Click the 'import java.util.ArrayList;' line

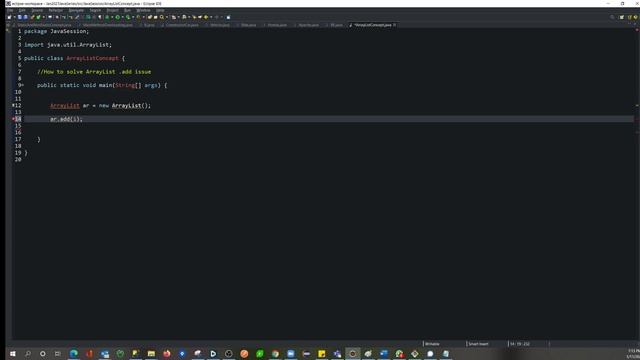click(68, 44)
